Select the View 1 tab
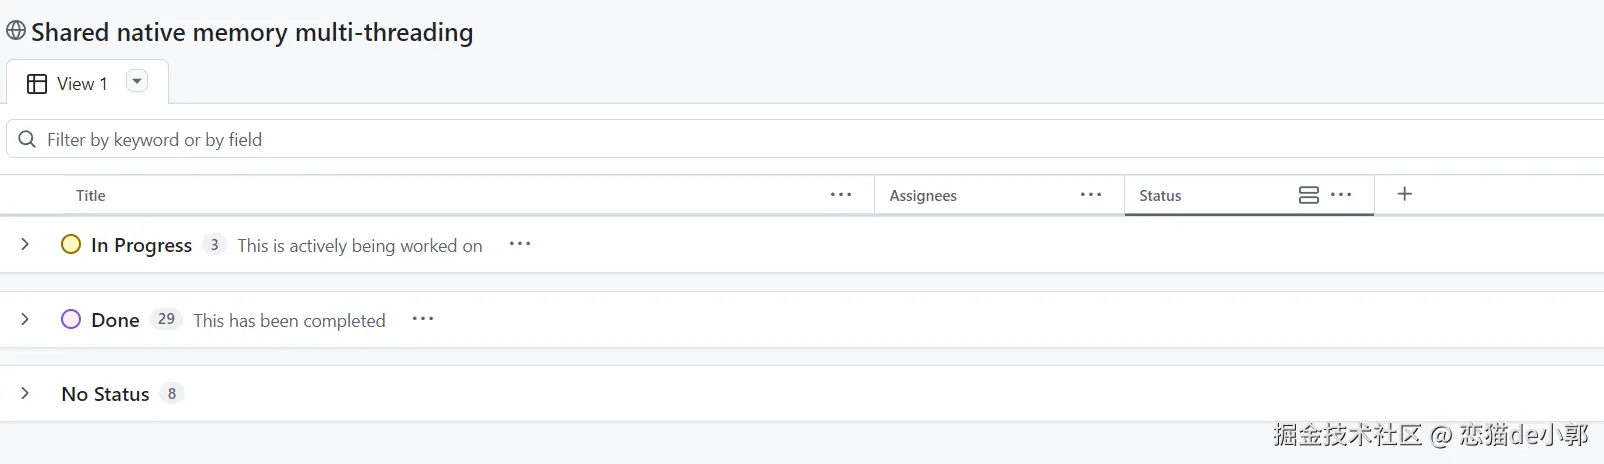Viewport: 1604px width, 464px height. coord(87,83)
